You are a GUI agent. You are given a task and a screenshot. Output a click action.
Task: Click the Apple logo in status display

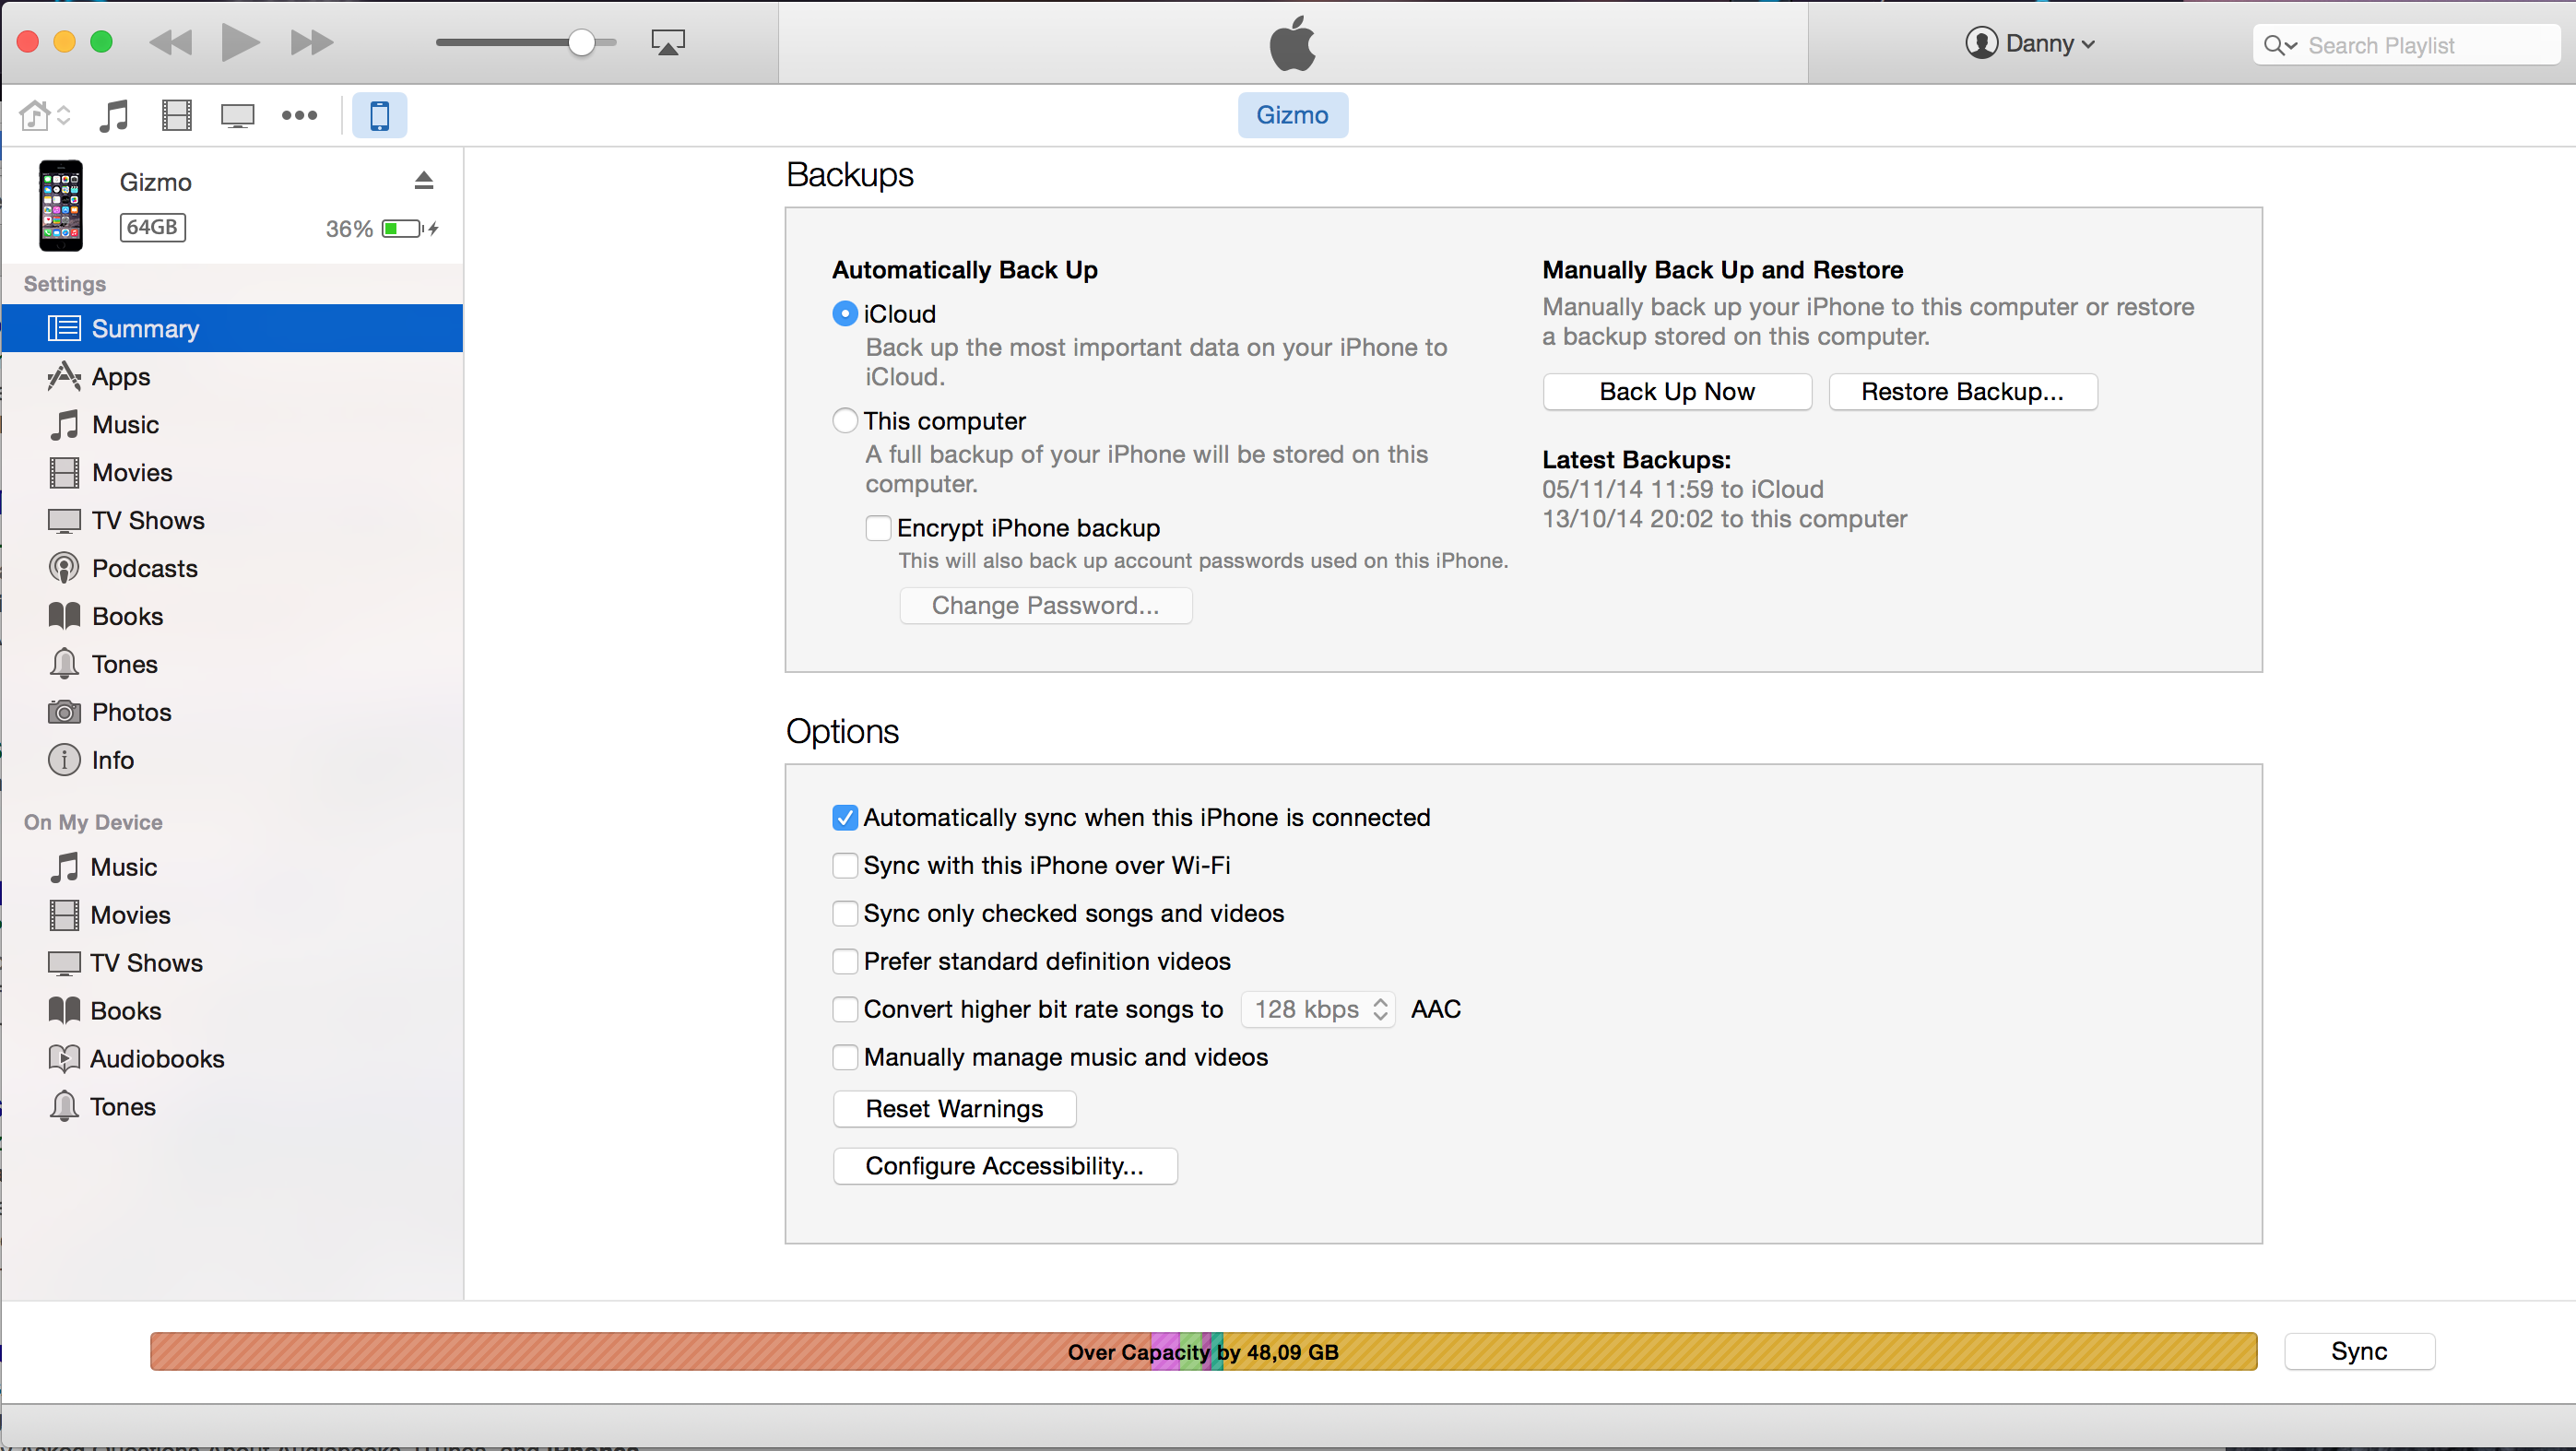coord(1292,43)
